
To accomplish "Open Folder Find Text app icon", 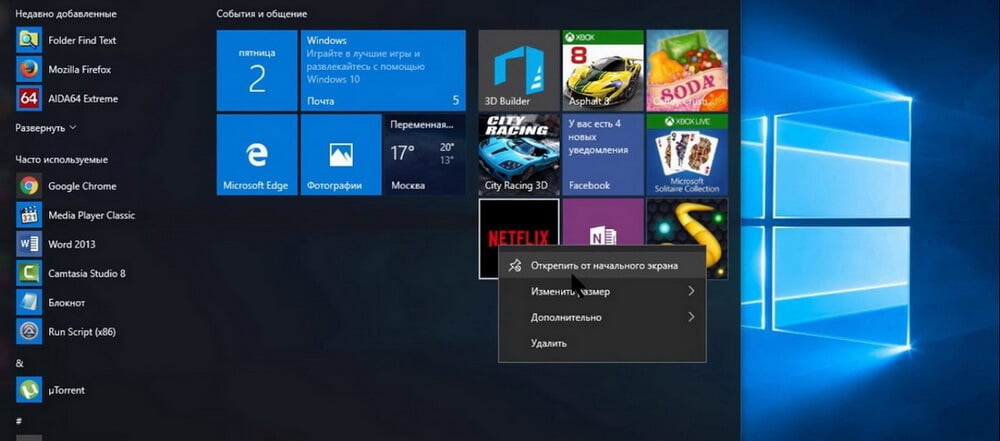I will (x=29, y=40).
